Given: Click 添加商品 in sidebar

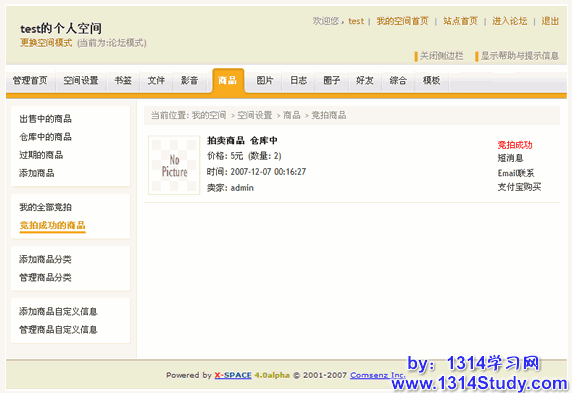Looking at the screenshot, I should (37, 173).
